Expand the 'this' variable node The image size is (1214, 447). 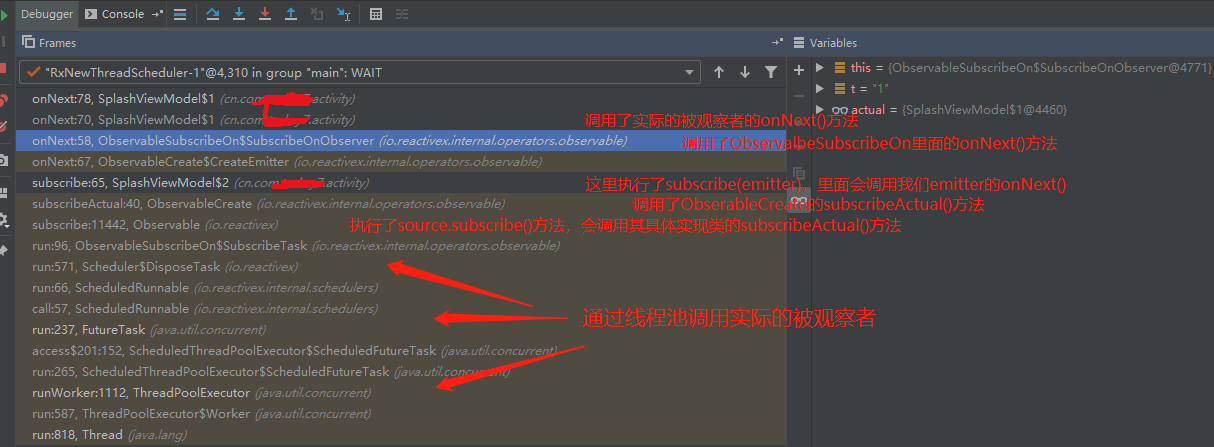click(x=820, y=68)
